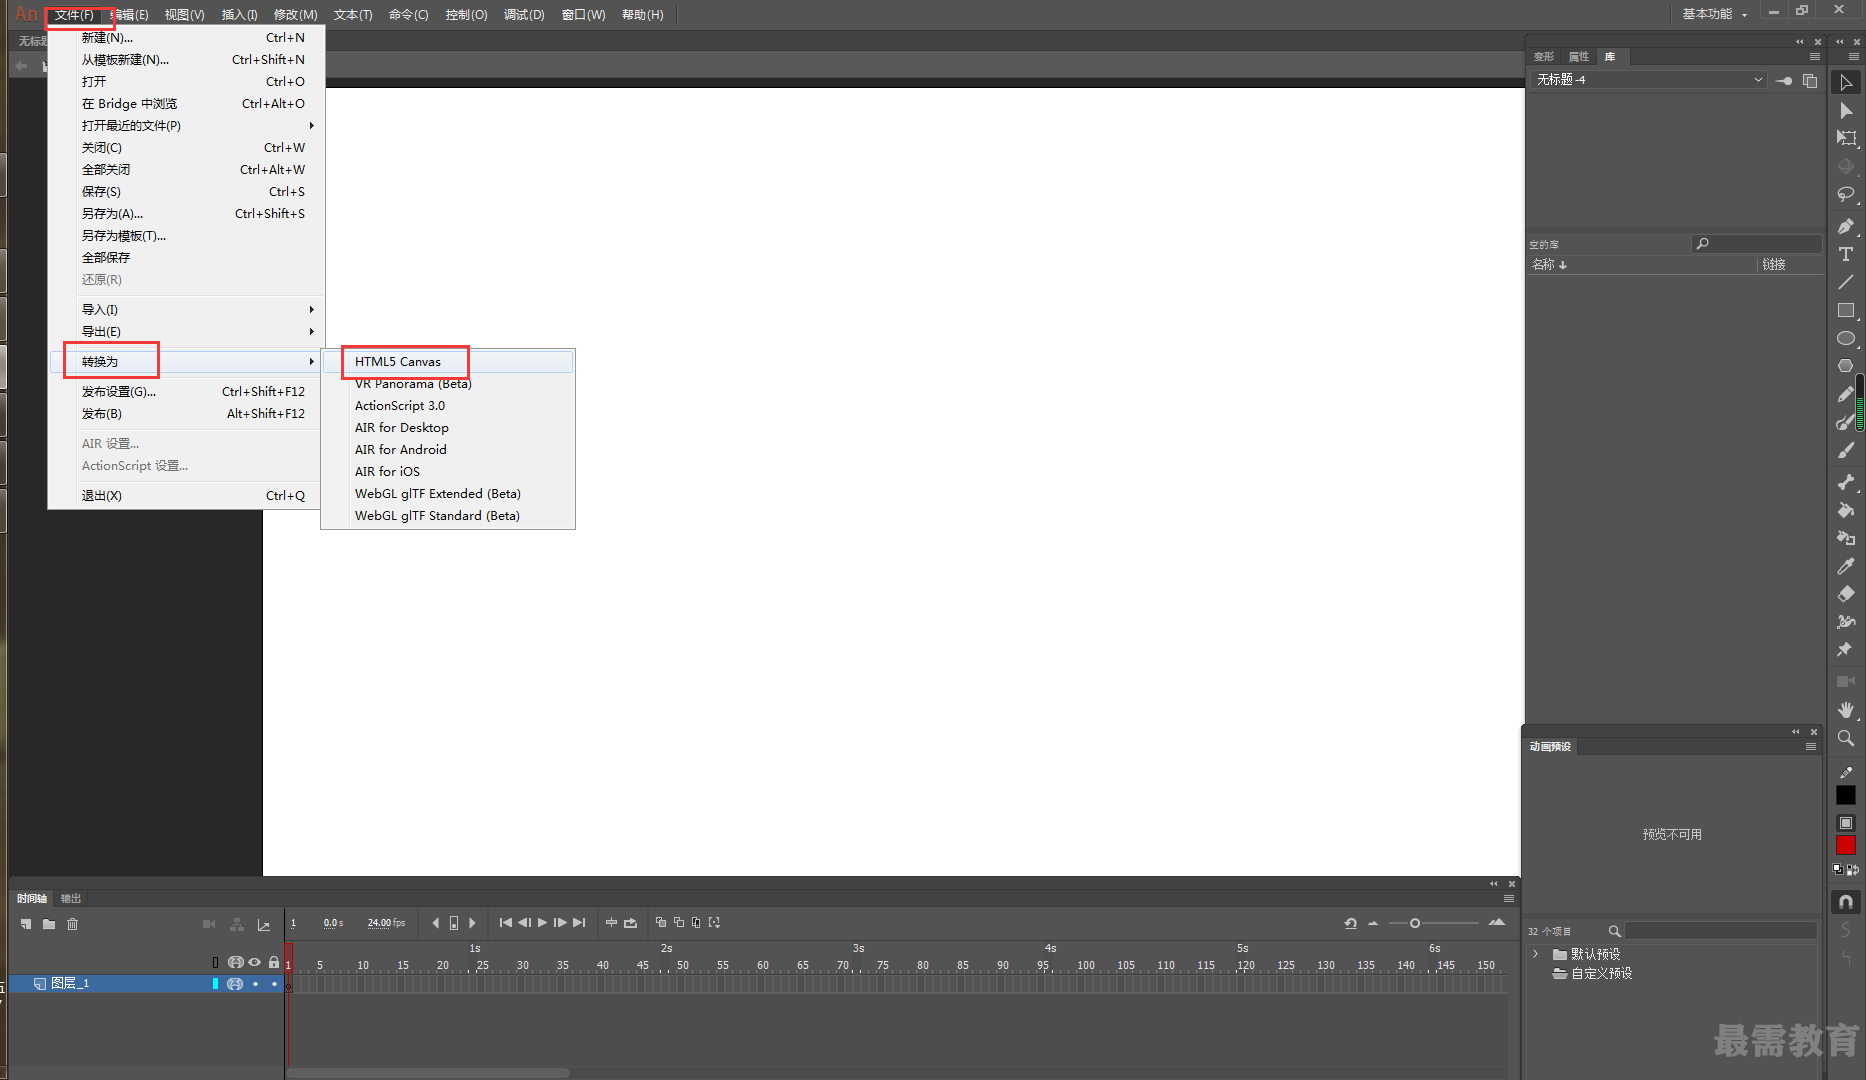1866x1080 pixels.
Task: Toggle onion skin button in timeline
Action: pyautogui.click(x=660, y=922)
